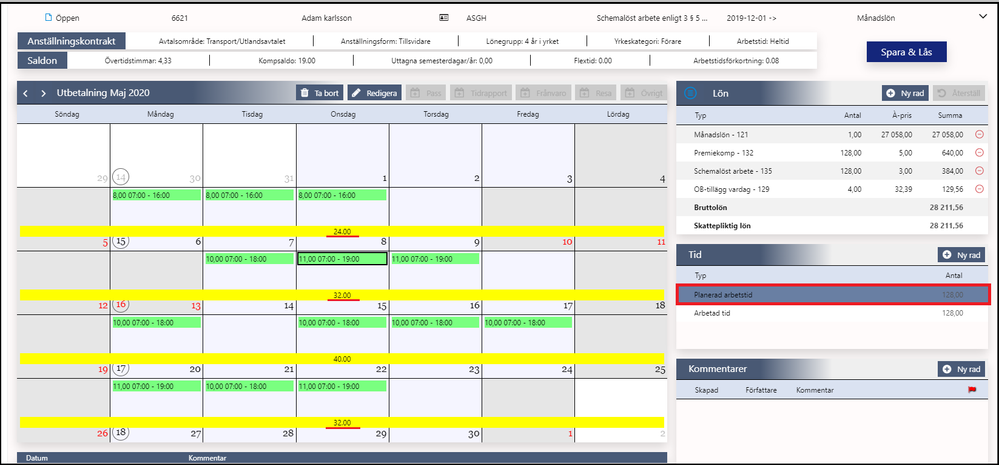999x465 pixels.
Task: Click the Flextid: 0.00 balance
Action: pos(593,61)
